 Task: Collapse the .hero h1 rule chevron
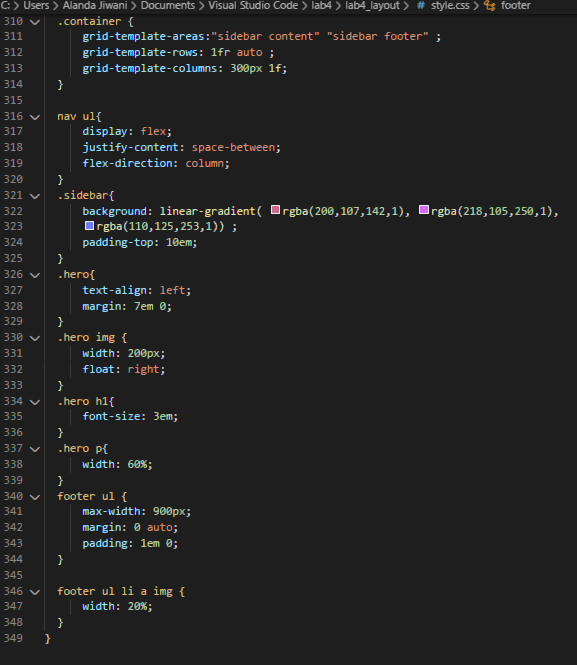pyautogui.click(x=35, y=402)
